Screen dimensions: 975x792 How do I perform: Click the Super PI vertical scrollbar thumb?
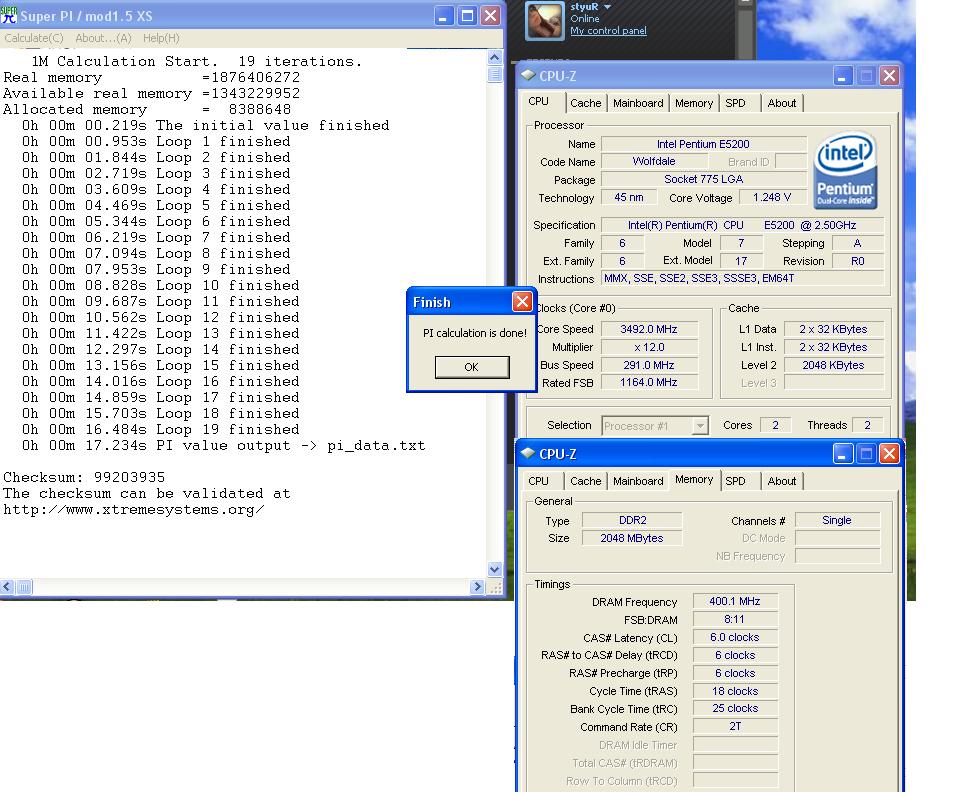point(494,75)
